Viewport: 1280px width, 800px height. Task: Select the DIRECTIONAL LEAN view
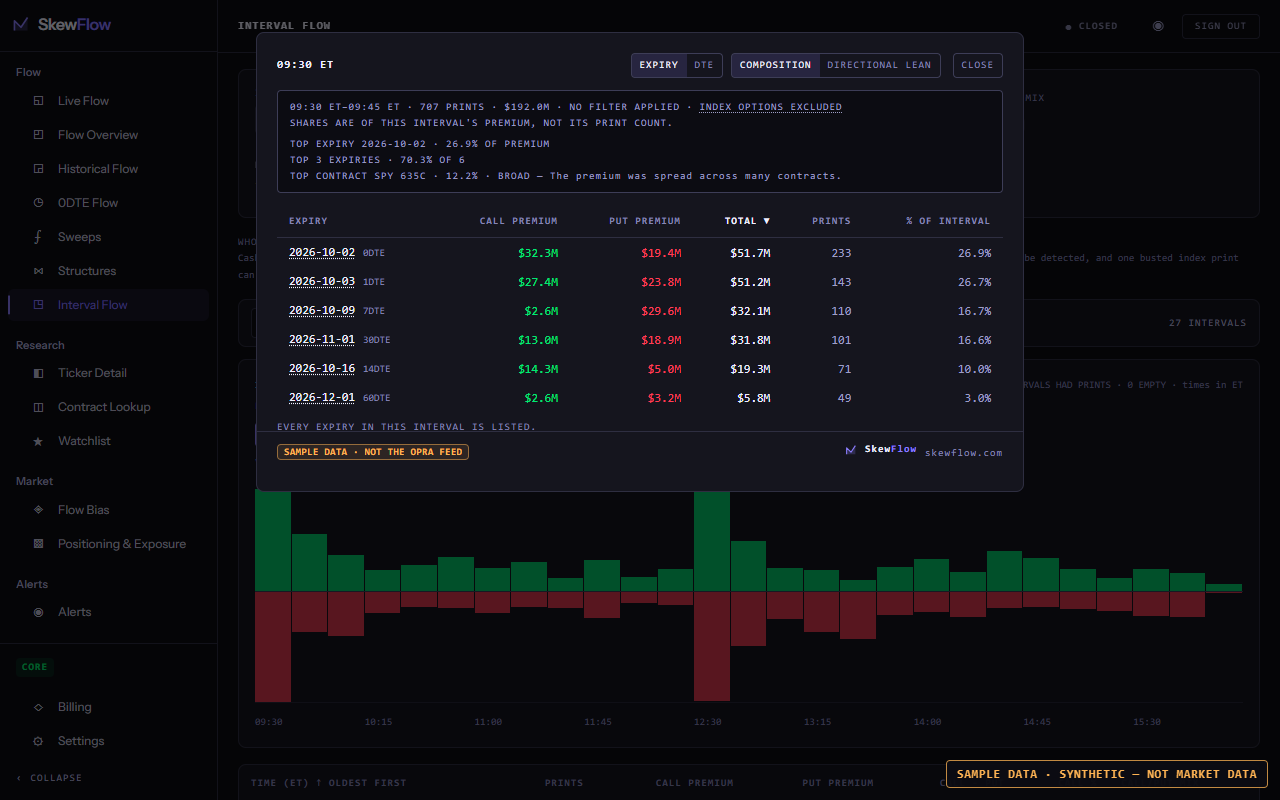[879, 65]
